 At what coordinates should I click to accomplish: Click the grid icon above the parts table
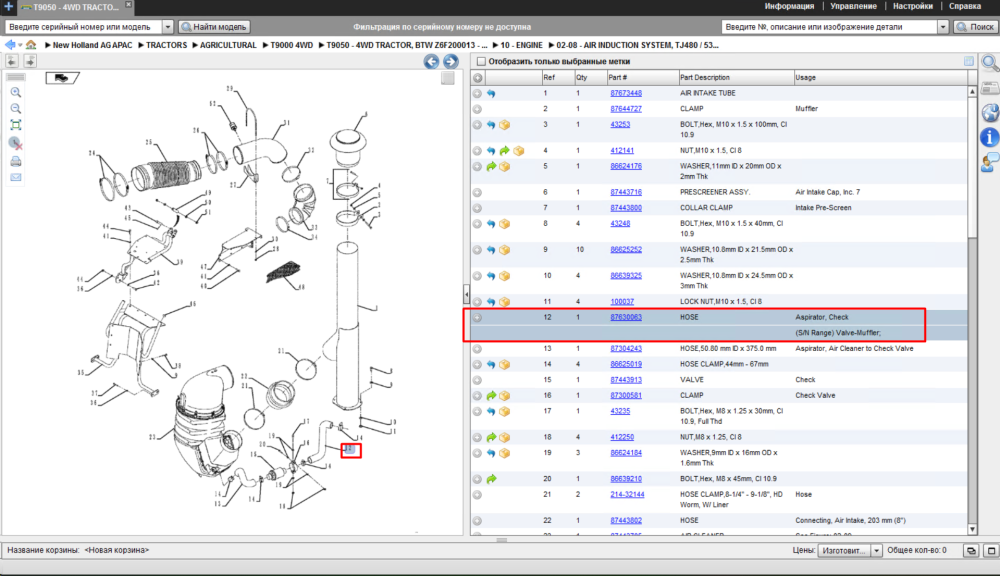click(969, 61)
